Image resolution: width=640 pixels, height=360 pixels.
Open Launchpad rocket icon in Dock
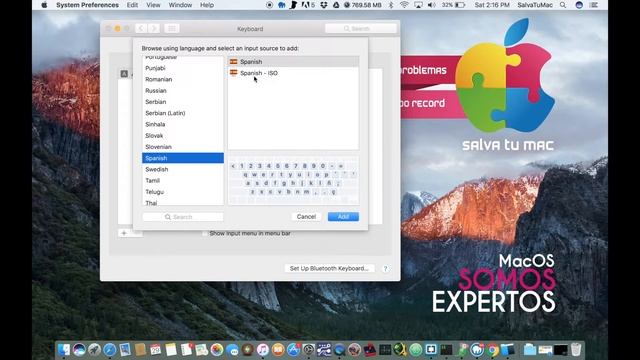tap(94, 350)
